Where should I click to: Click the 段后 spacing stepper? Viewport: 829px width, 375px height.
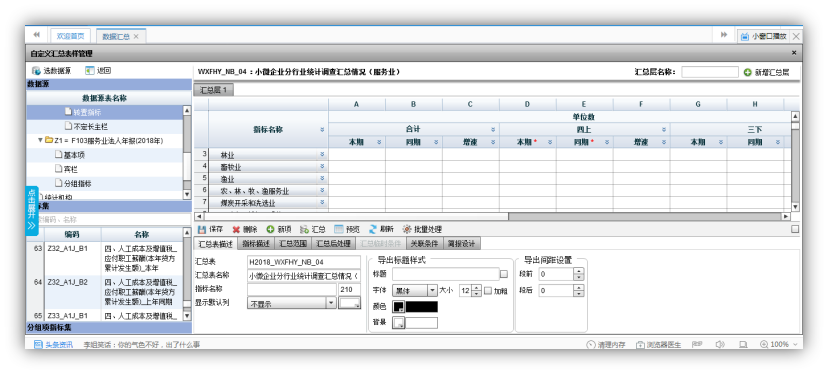[578, 291]
